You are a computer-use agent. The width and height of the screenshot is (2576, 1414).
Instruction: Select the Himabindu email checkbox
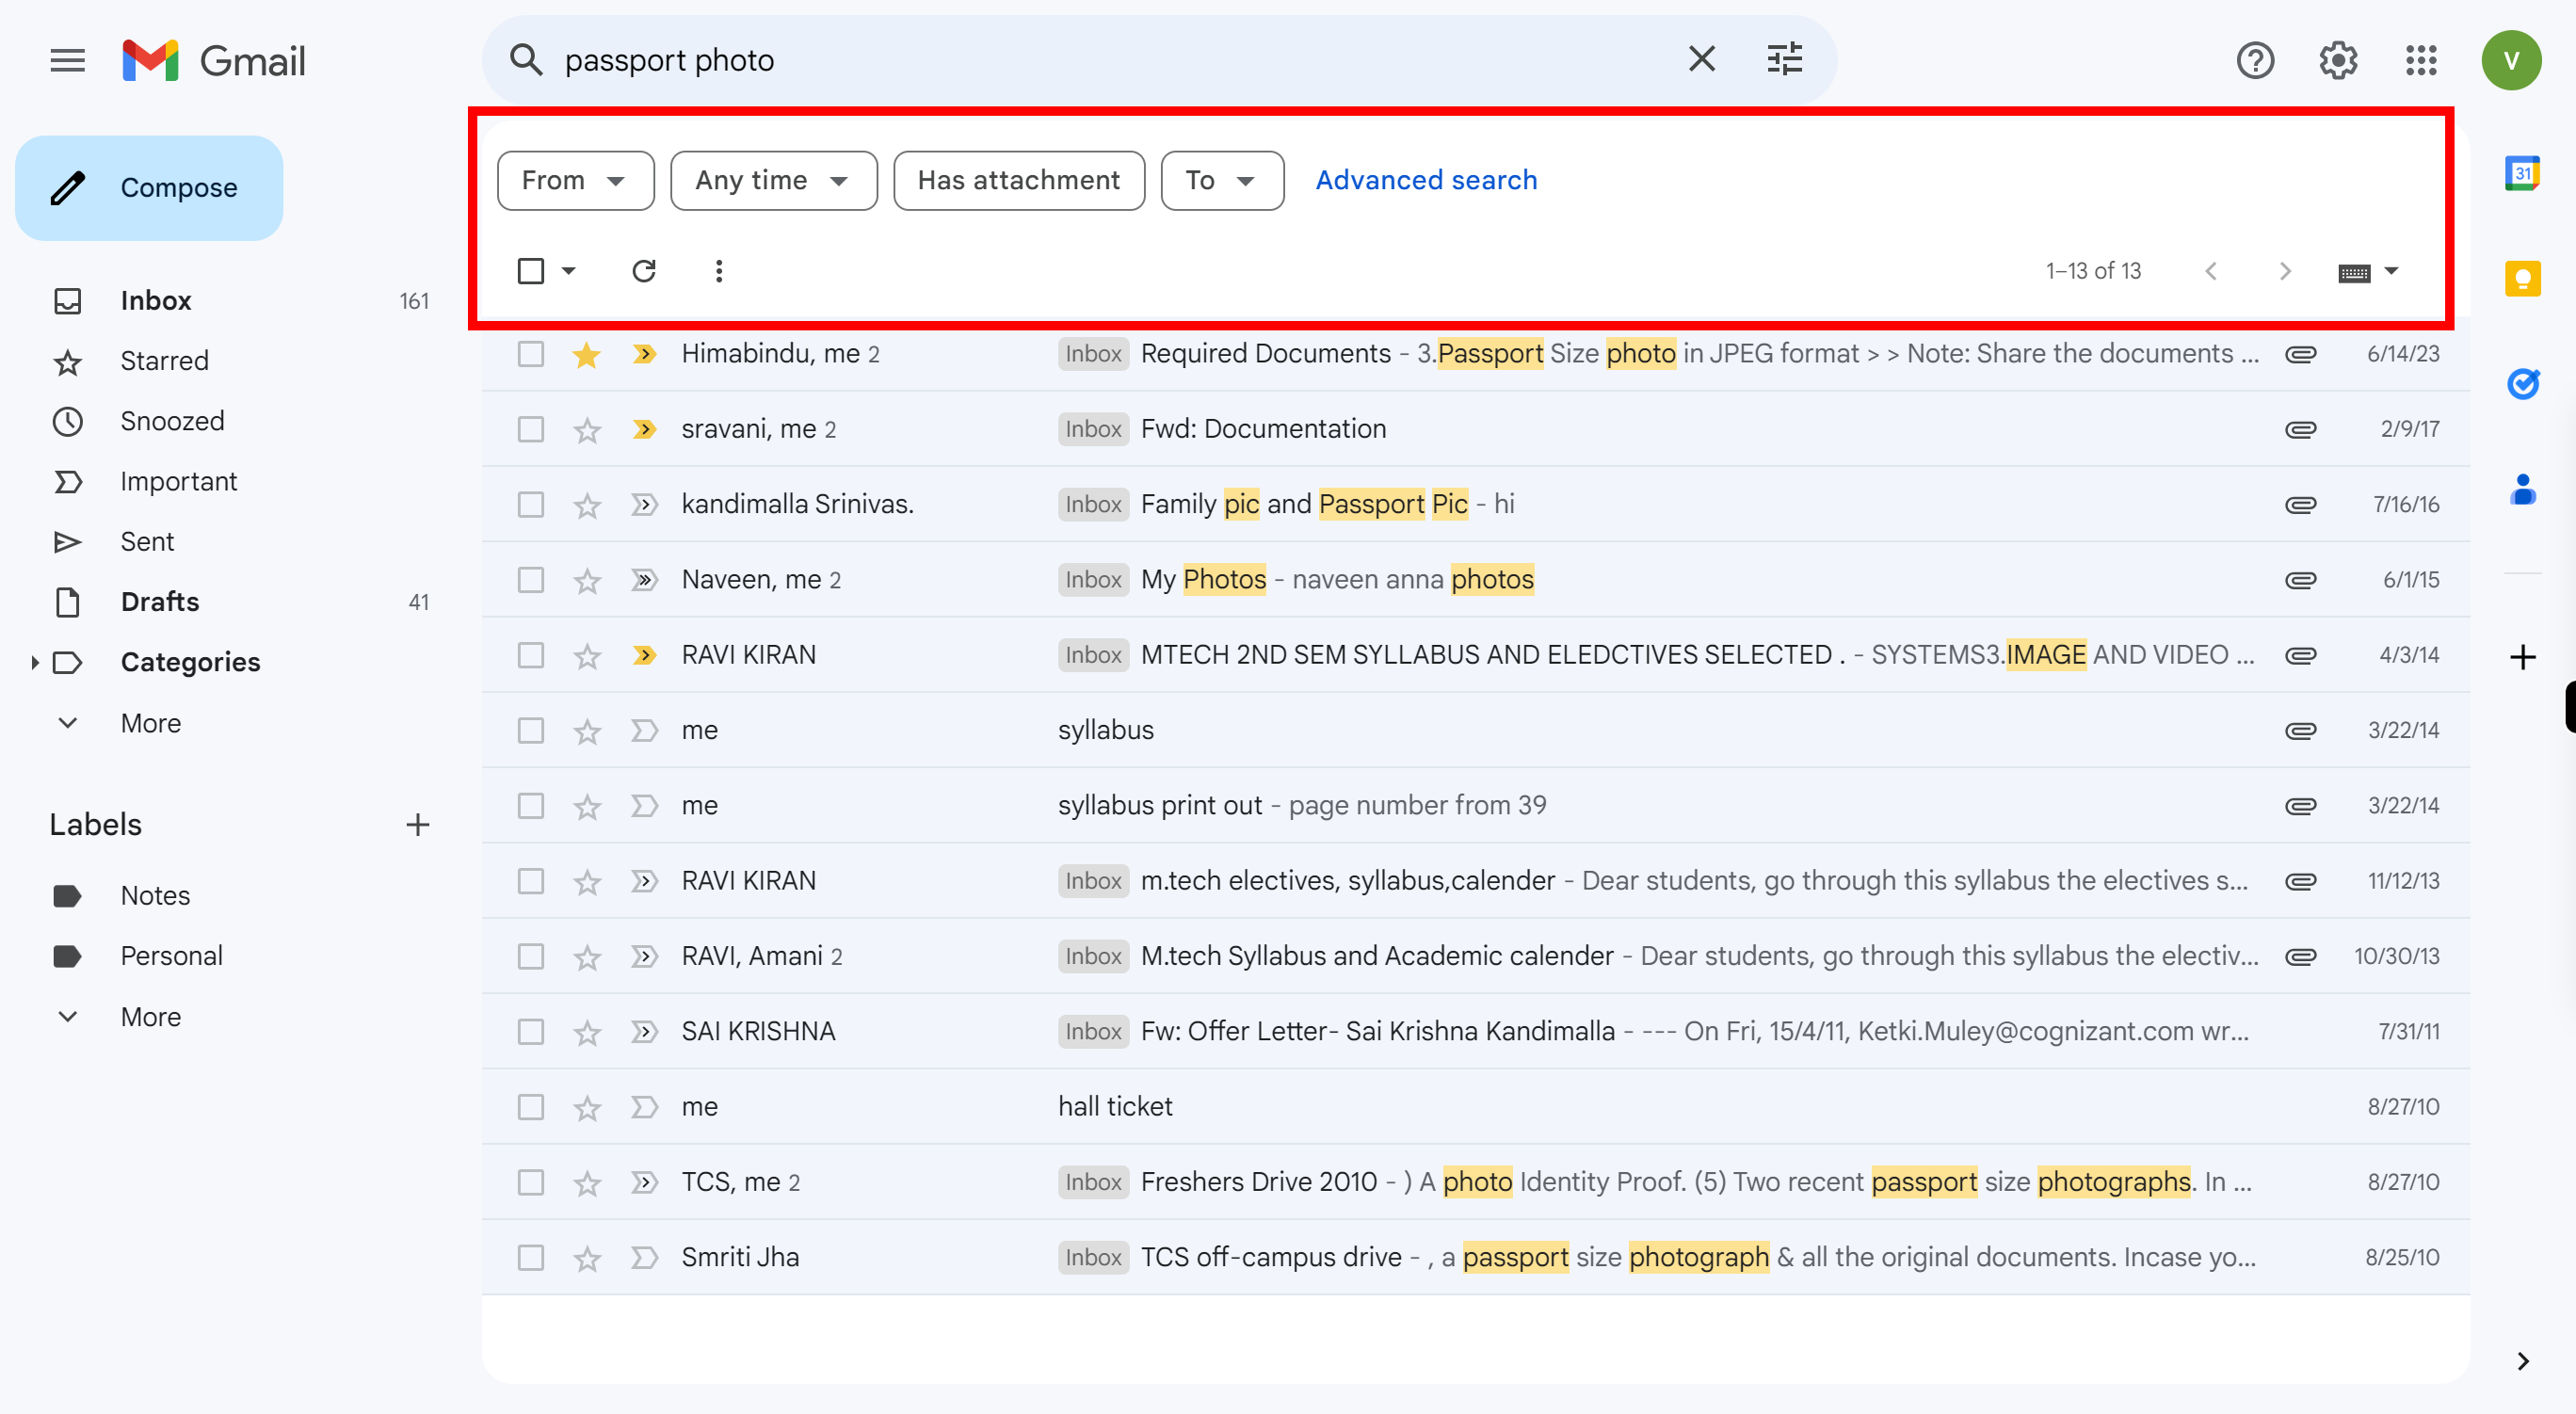click(531, 354)
